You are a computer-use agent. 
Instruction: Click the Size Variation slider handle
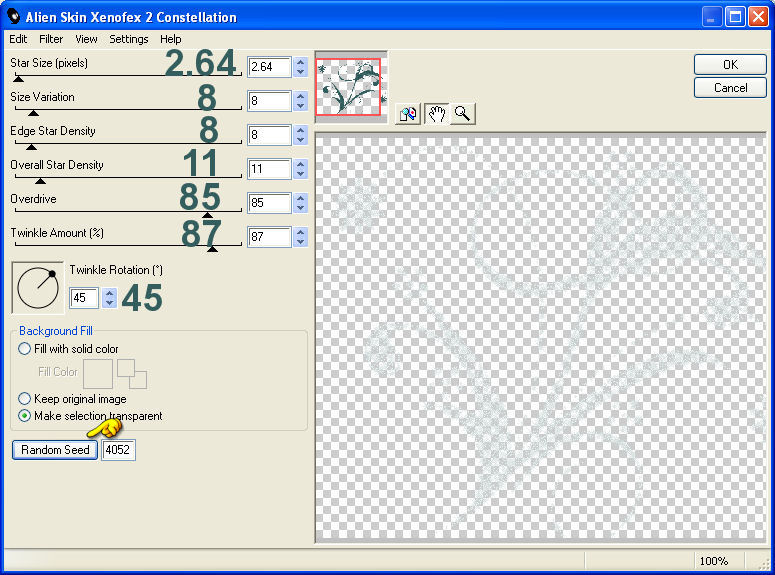coord(33,113)
